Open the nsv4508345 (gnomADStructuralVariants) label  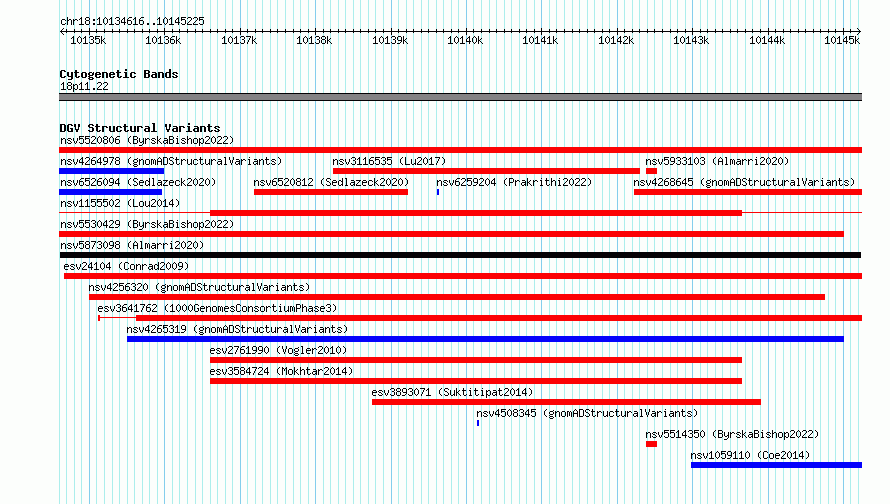tap(587, 413)
